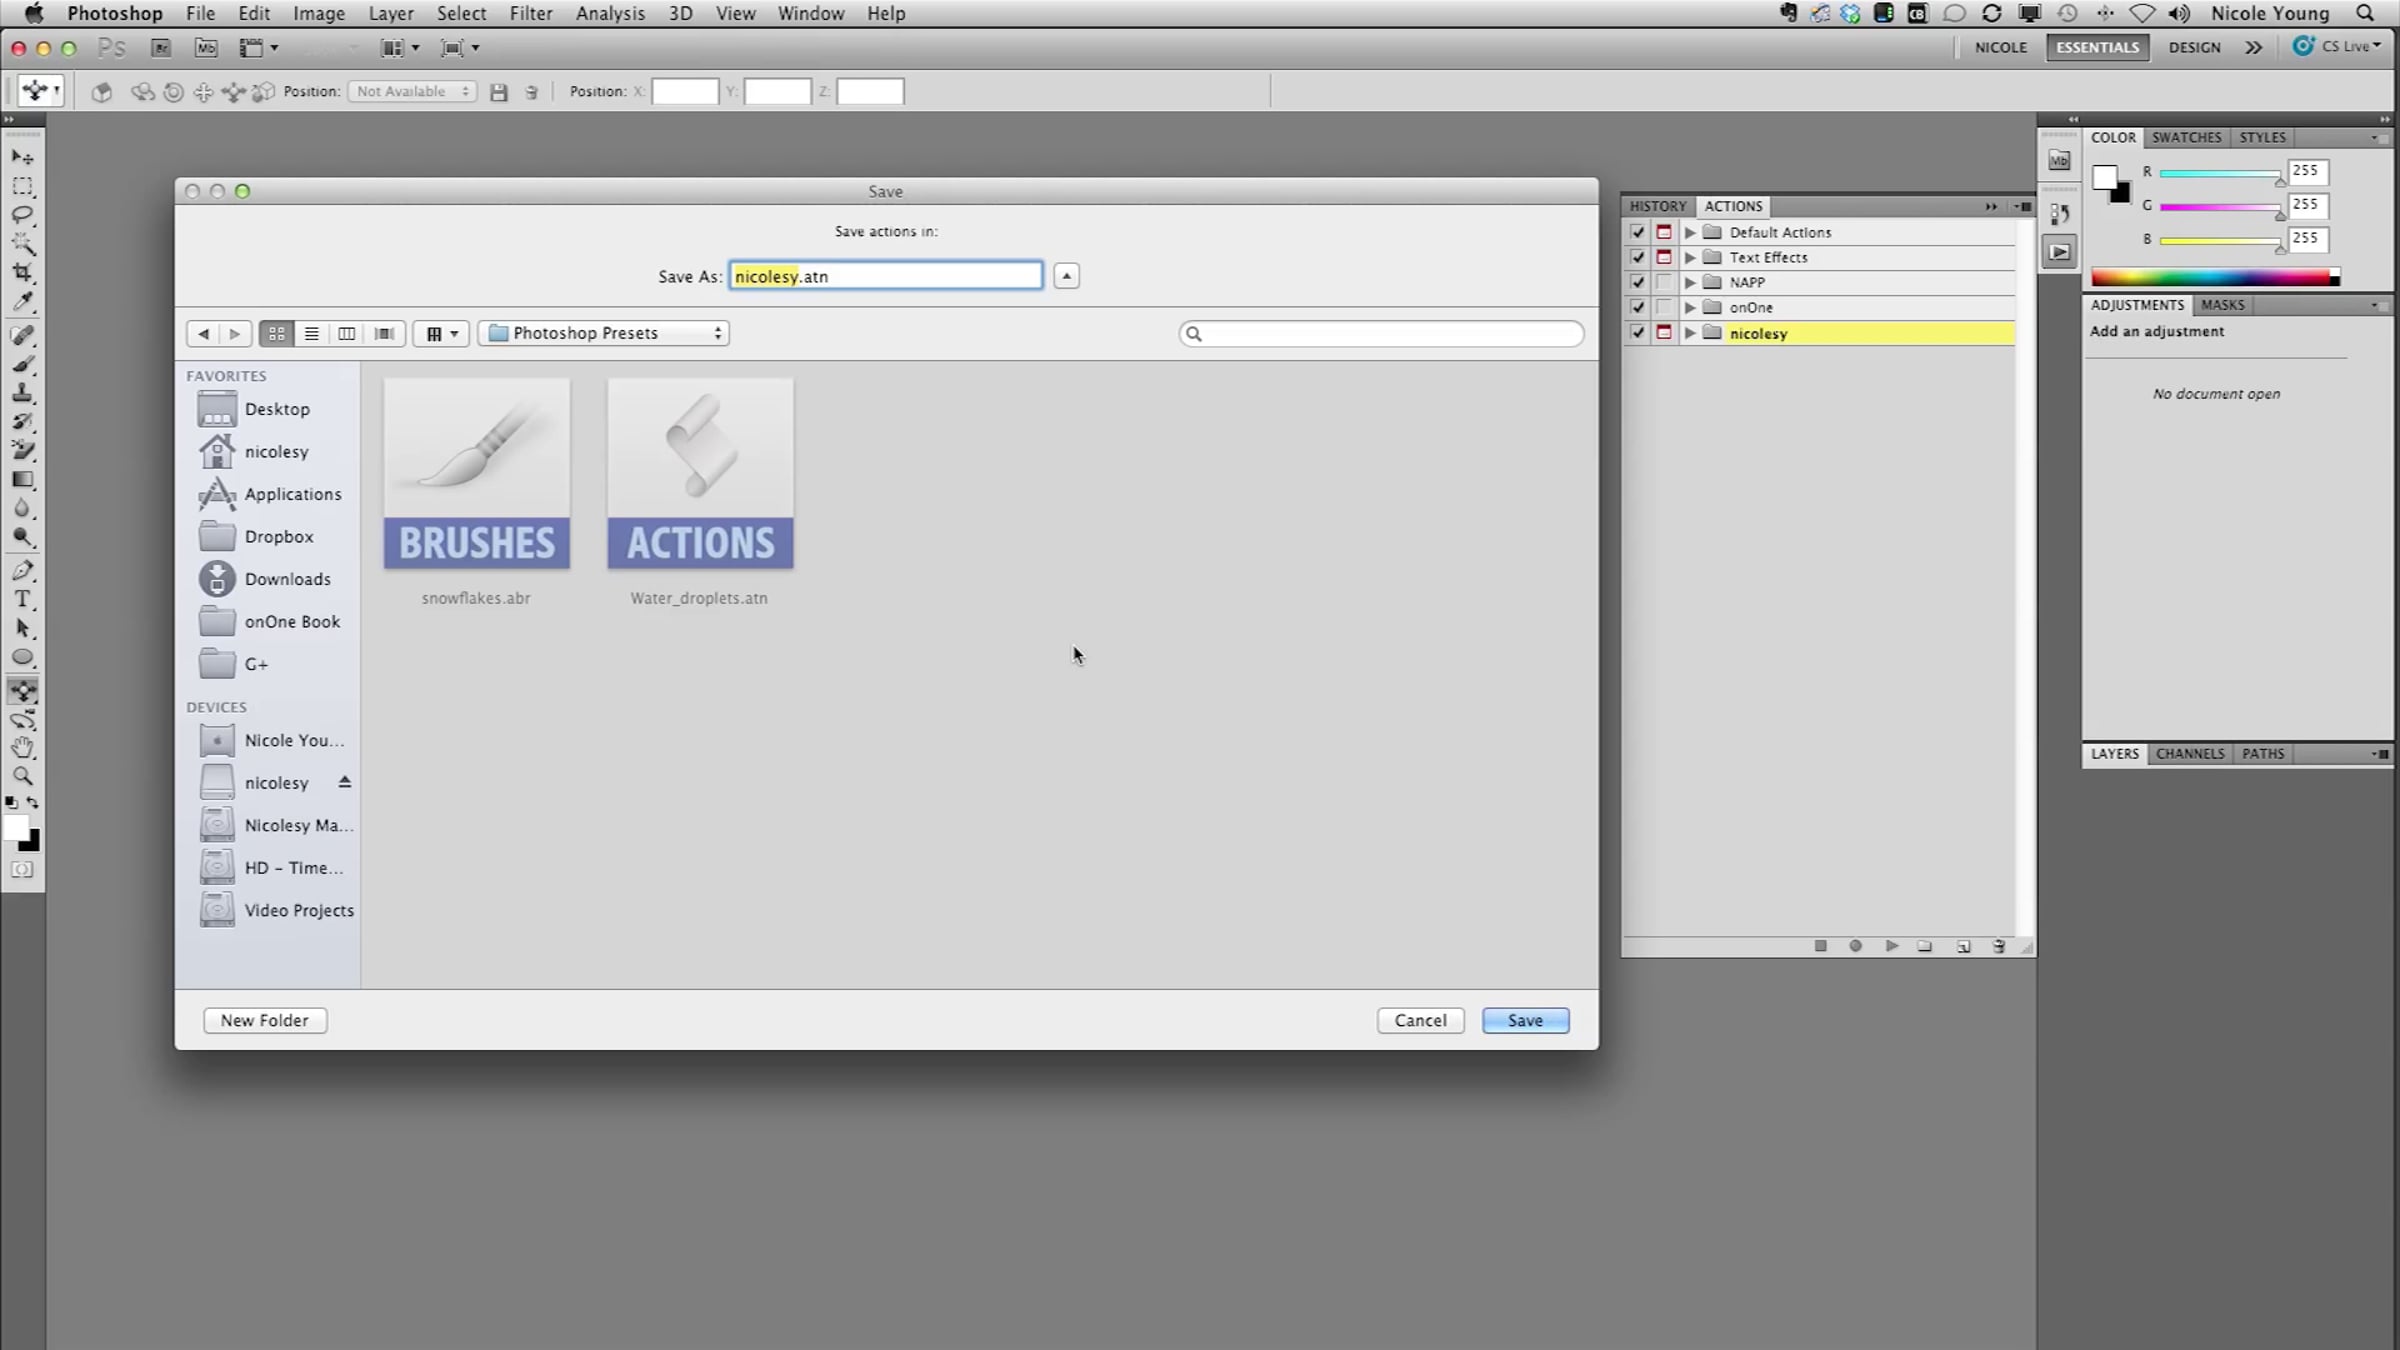Open the Window menu
Screen dimensions: 2400x1350
coord(811,13)
